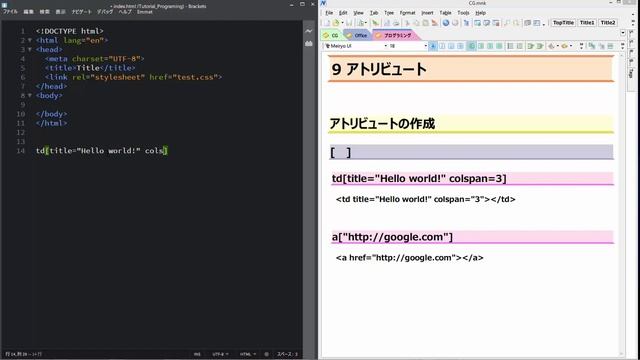Click the gray globe icon in note toolbar

point(455,23)
